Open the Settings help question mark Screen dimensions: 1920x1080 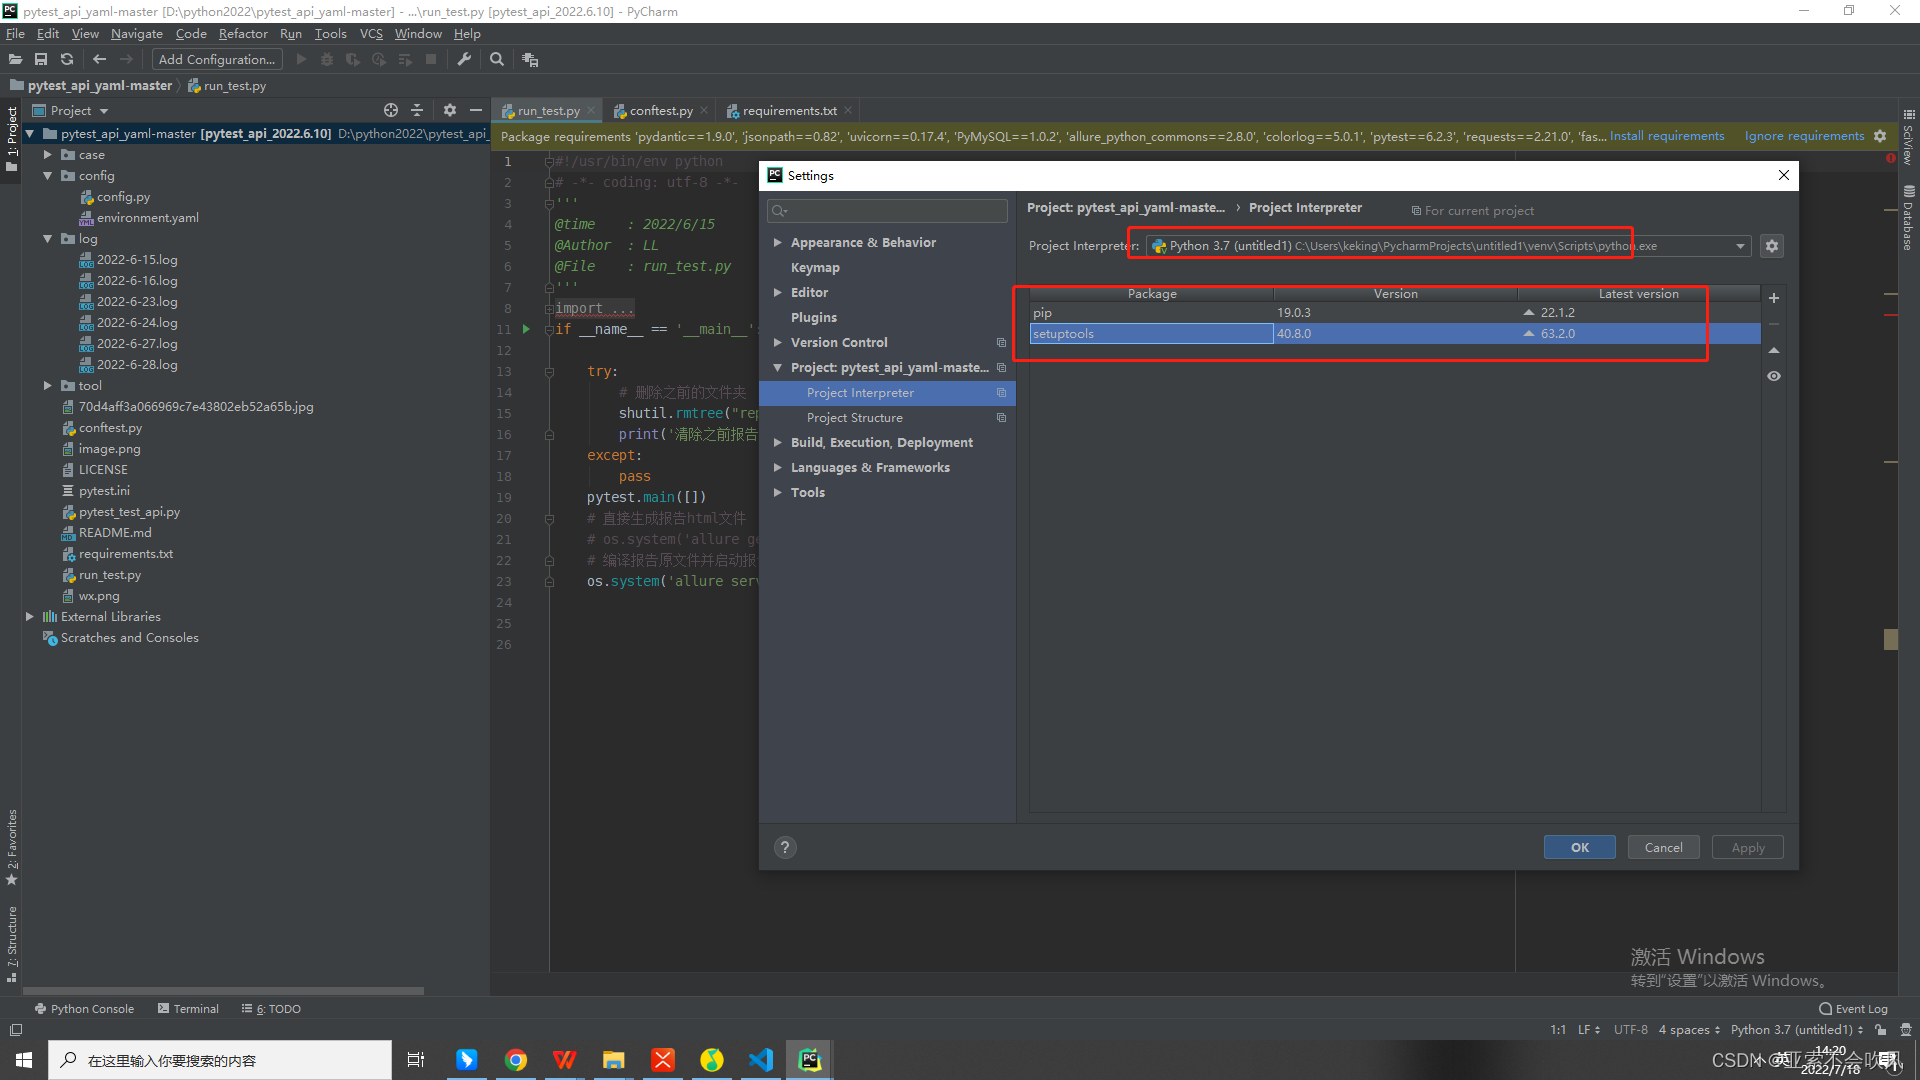(x=785, y=848)
